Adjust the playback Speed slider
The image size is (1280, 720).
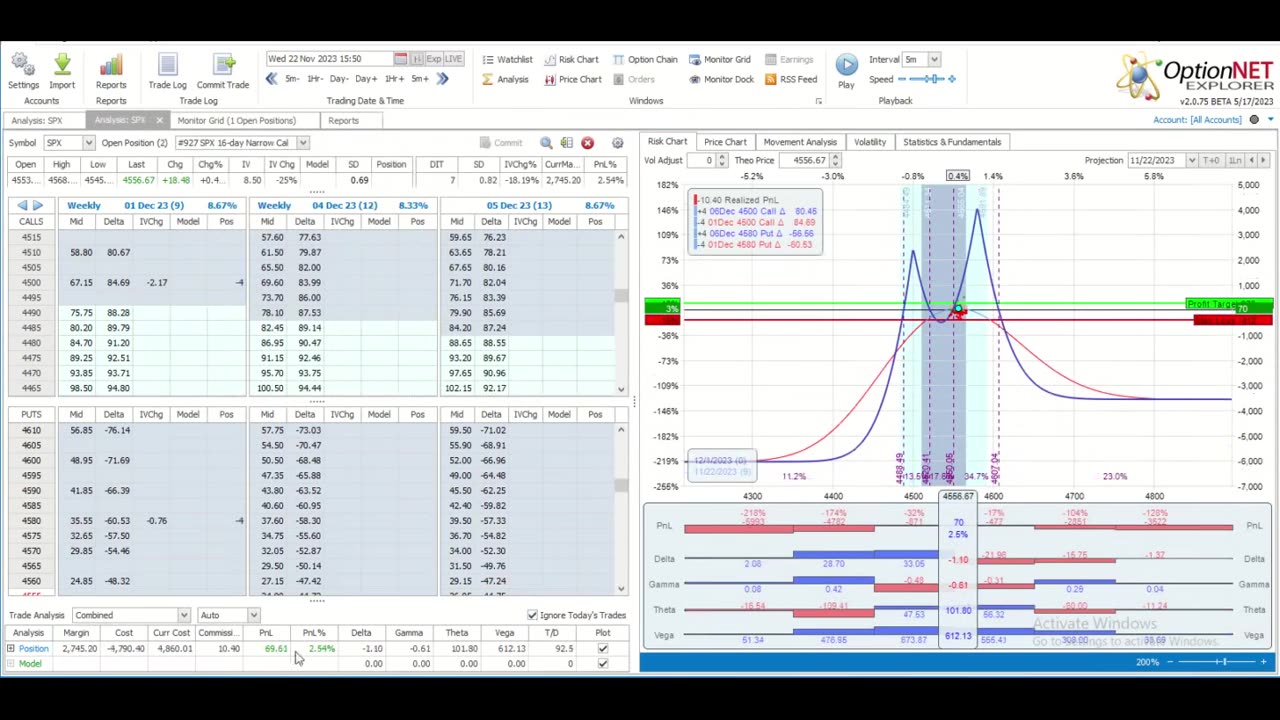(929, 79)
